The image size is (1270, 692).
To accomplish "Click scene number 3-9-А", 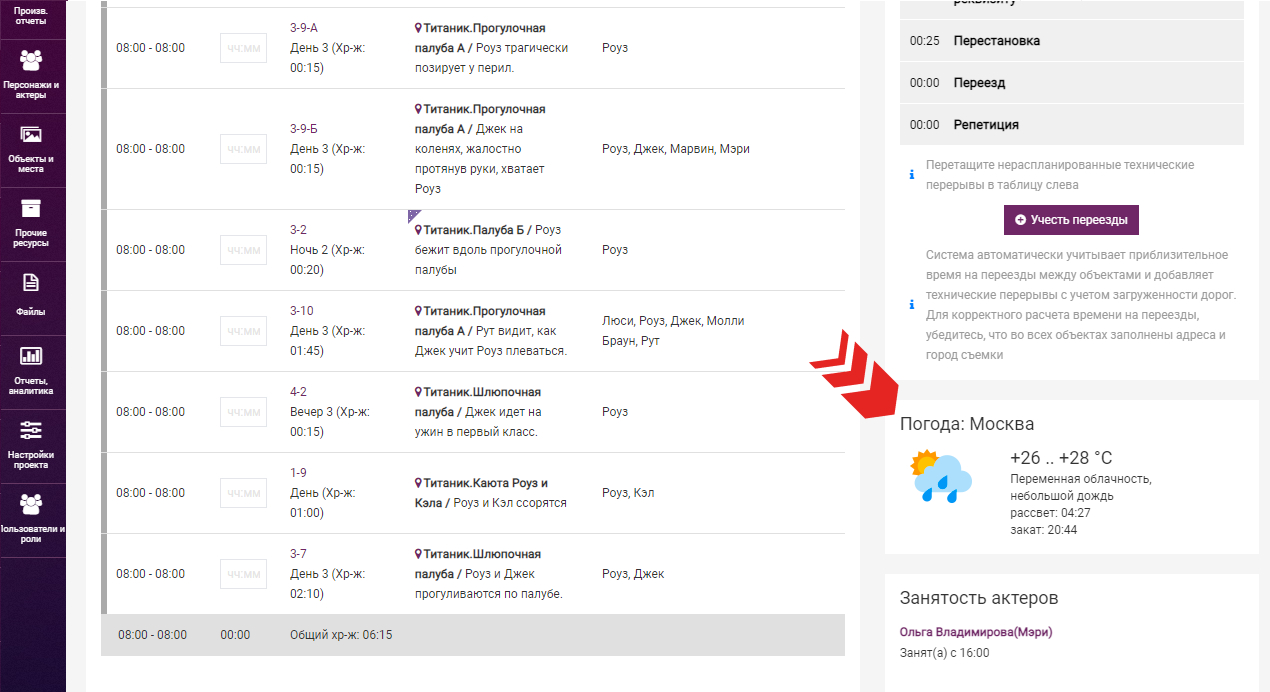I will (305, 28).
